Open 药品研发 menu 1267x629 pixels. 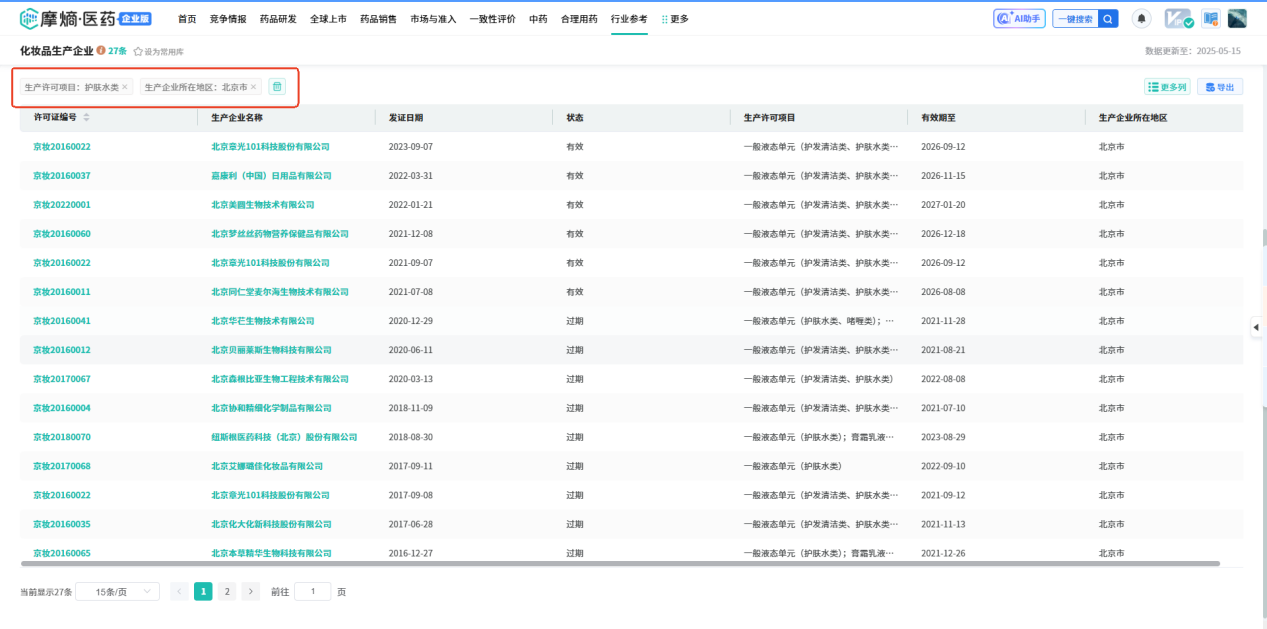point(278,19)
